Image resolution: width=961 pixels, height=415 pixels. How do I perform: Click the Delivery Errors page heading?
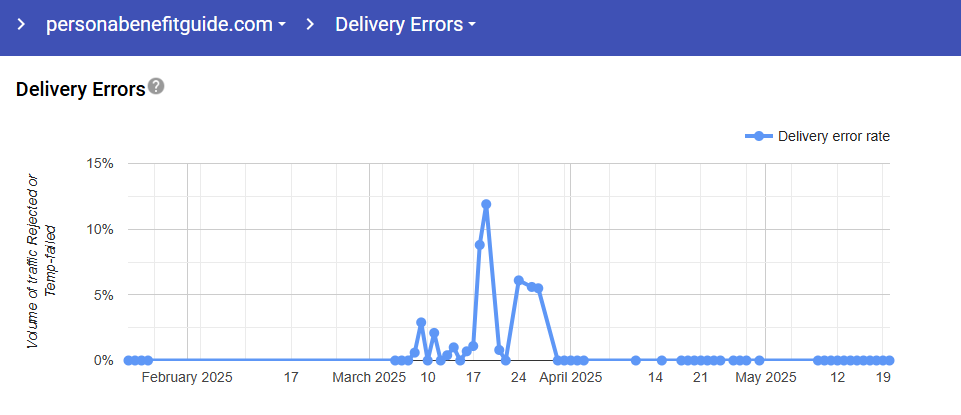(81, 90)
